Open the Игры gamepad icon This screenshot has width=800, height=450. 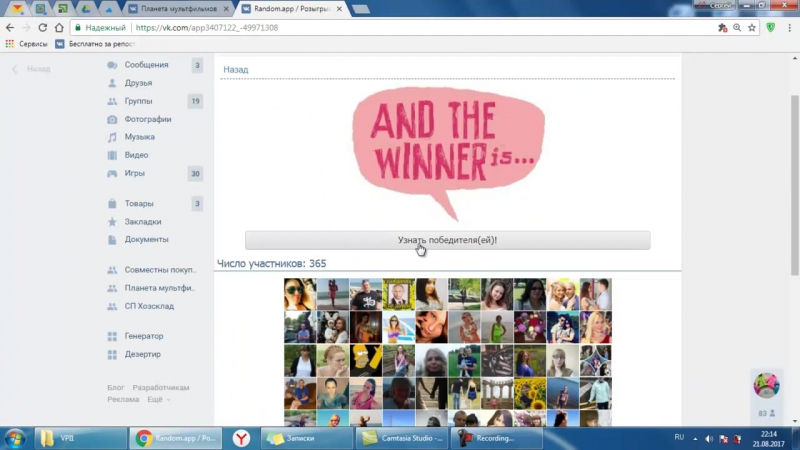click(x=113, y=173)
